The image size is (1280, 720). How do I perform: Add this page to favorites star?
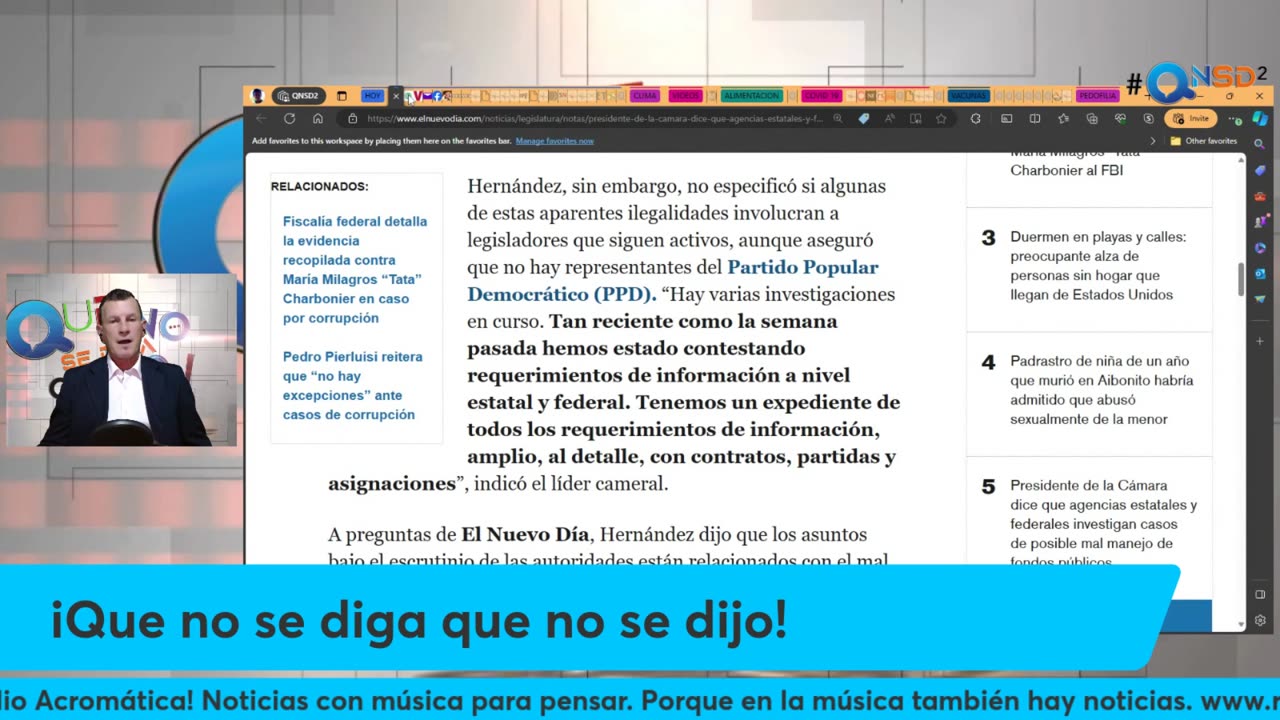pos(941,118)
